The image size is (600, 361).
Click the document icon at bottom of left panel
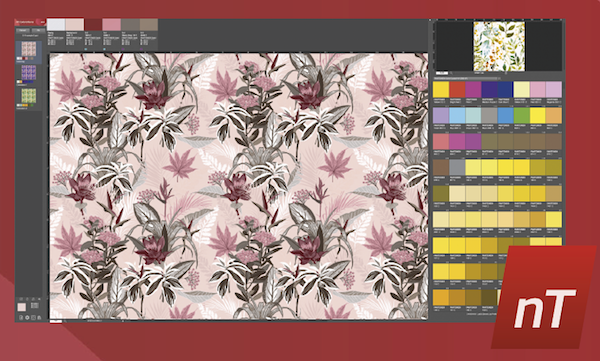[x=21, y=317]
